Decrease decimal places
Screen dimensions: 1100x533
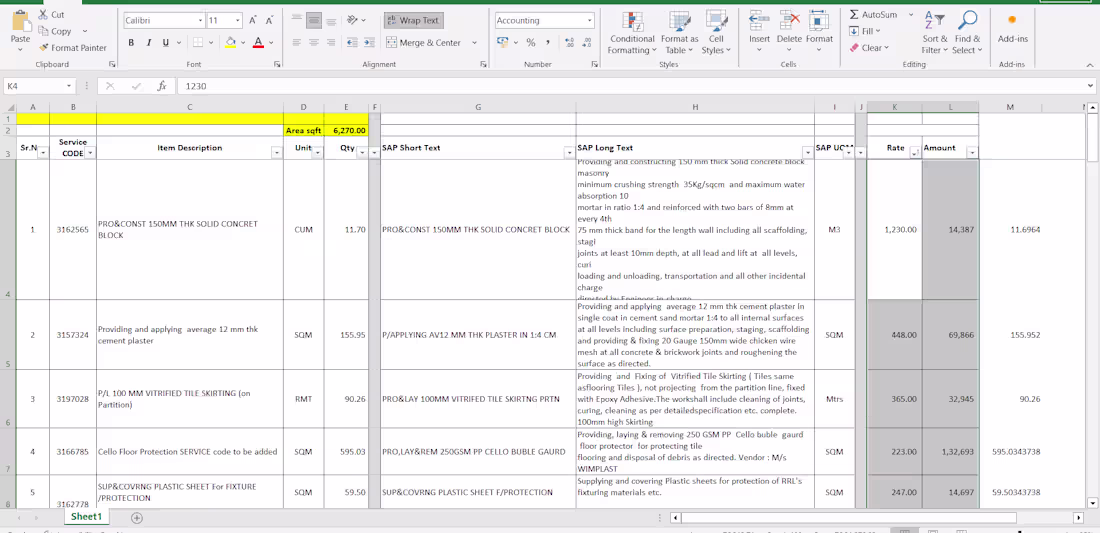click(x=586, y=43)
